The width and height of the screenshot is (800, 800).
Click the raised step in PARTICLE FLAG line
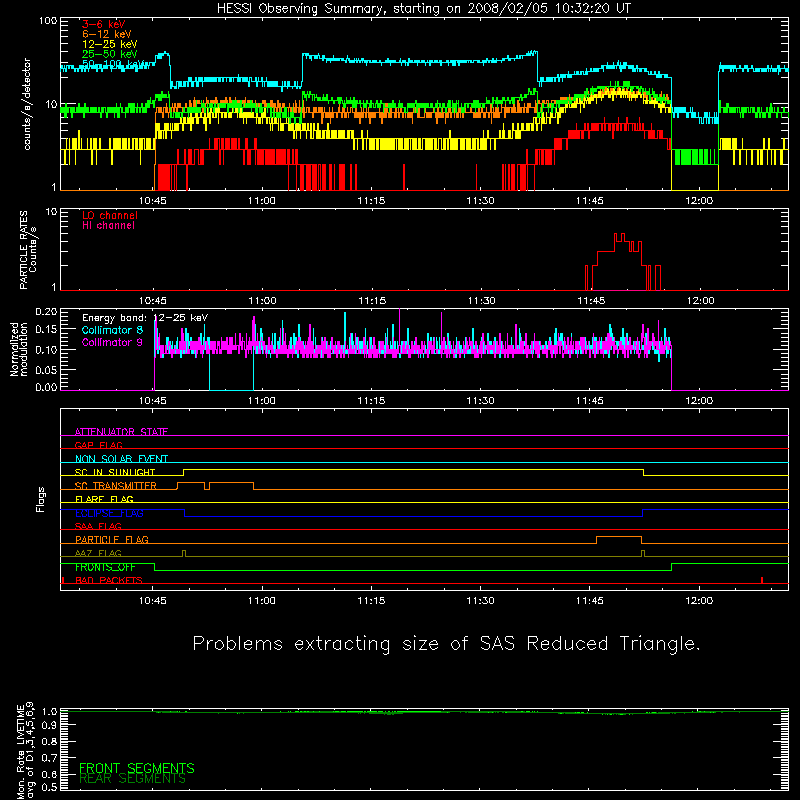(x=619, y=537)
